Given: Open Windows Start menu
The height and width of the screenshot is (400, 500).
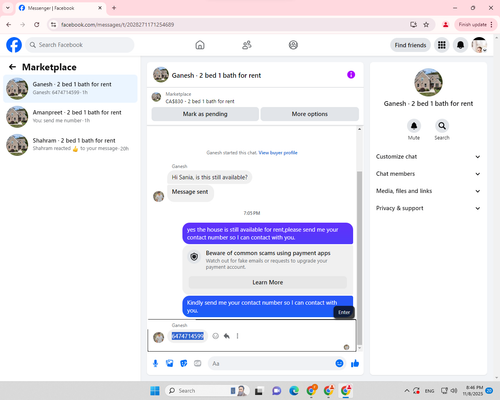Looking at the screenshot, I should 155,391.
